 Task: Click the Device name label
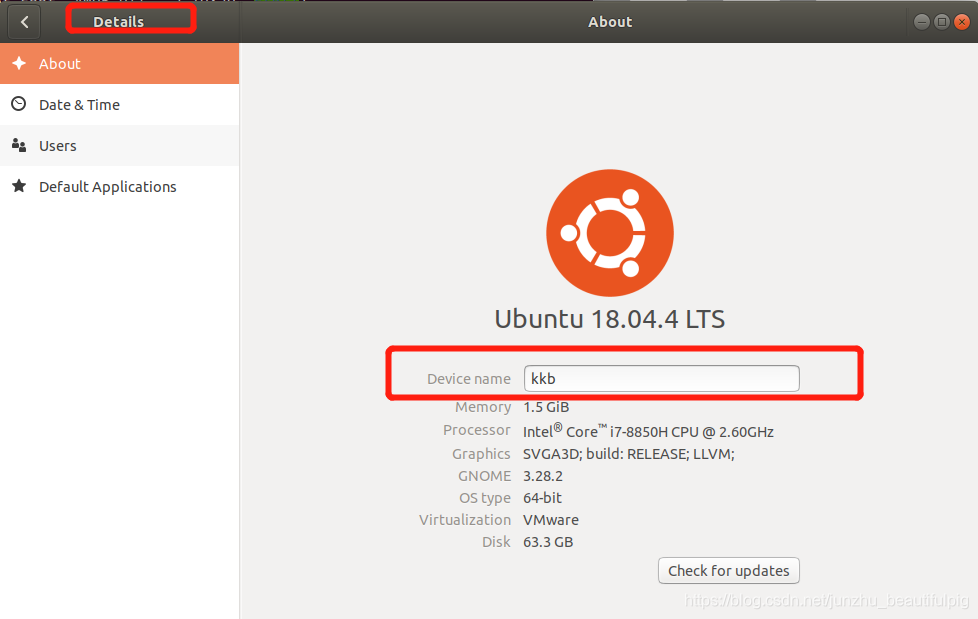point(468,379)
